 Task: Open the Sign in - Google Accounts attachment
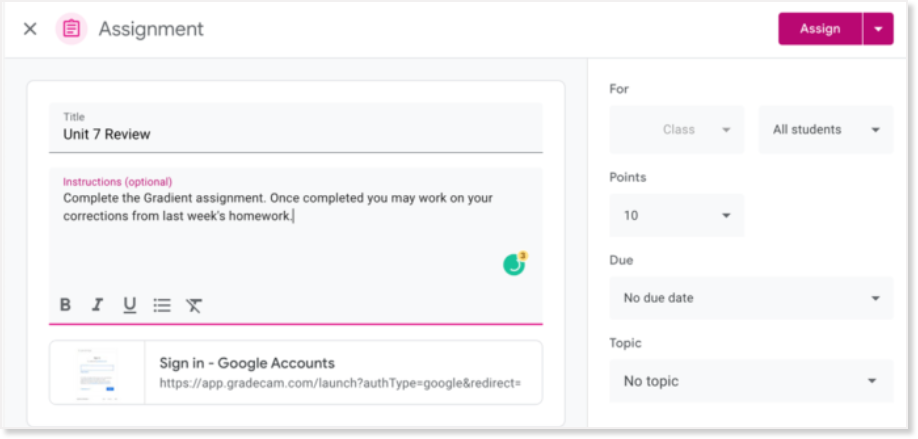click(246, 363)
